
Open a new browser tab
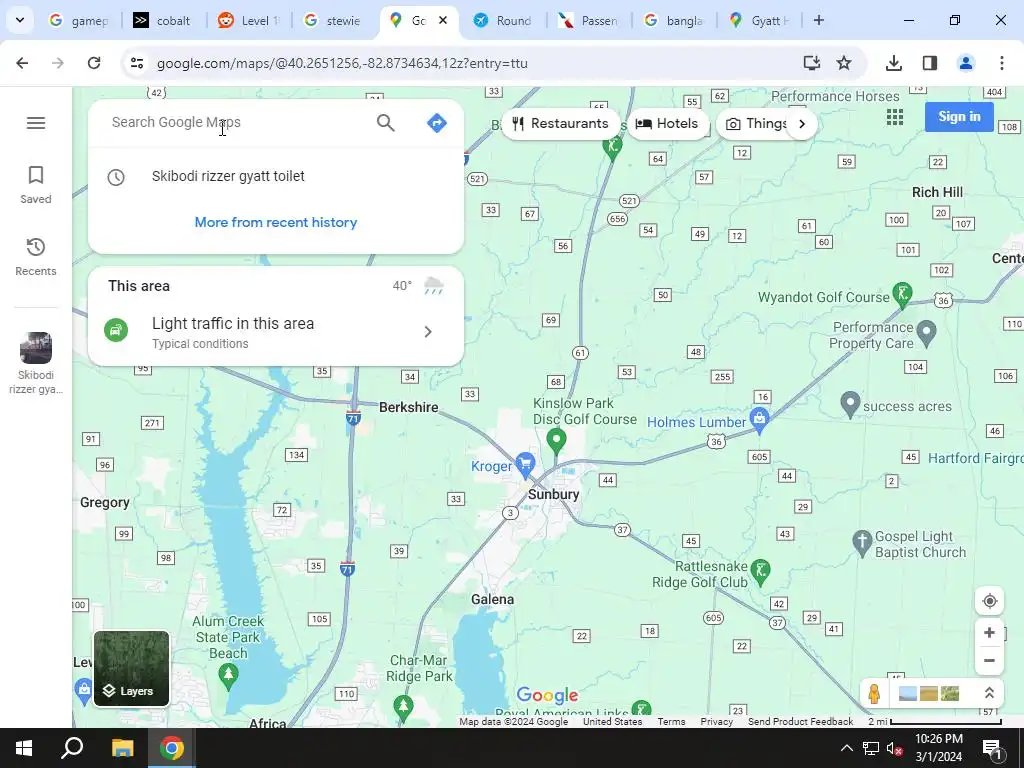[x=818, y=20]
